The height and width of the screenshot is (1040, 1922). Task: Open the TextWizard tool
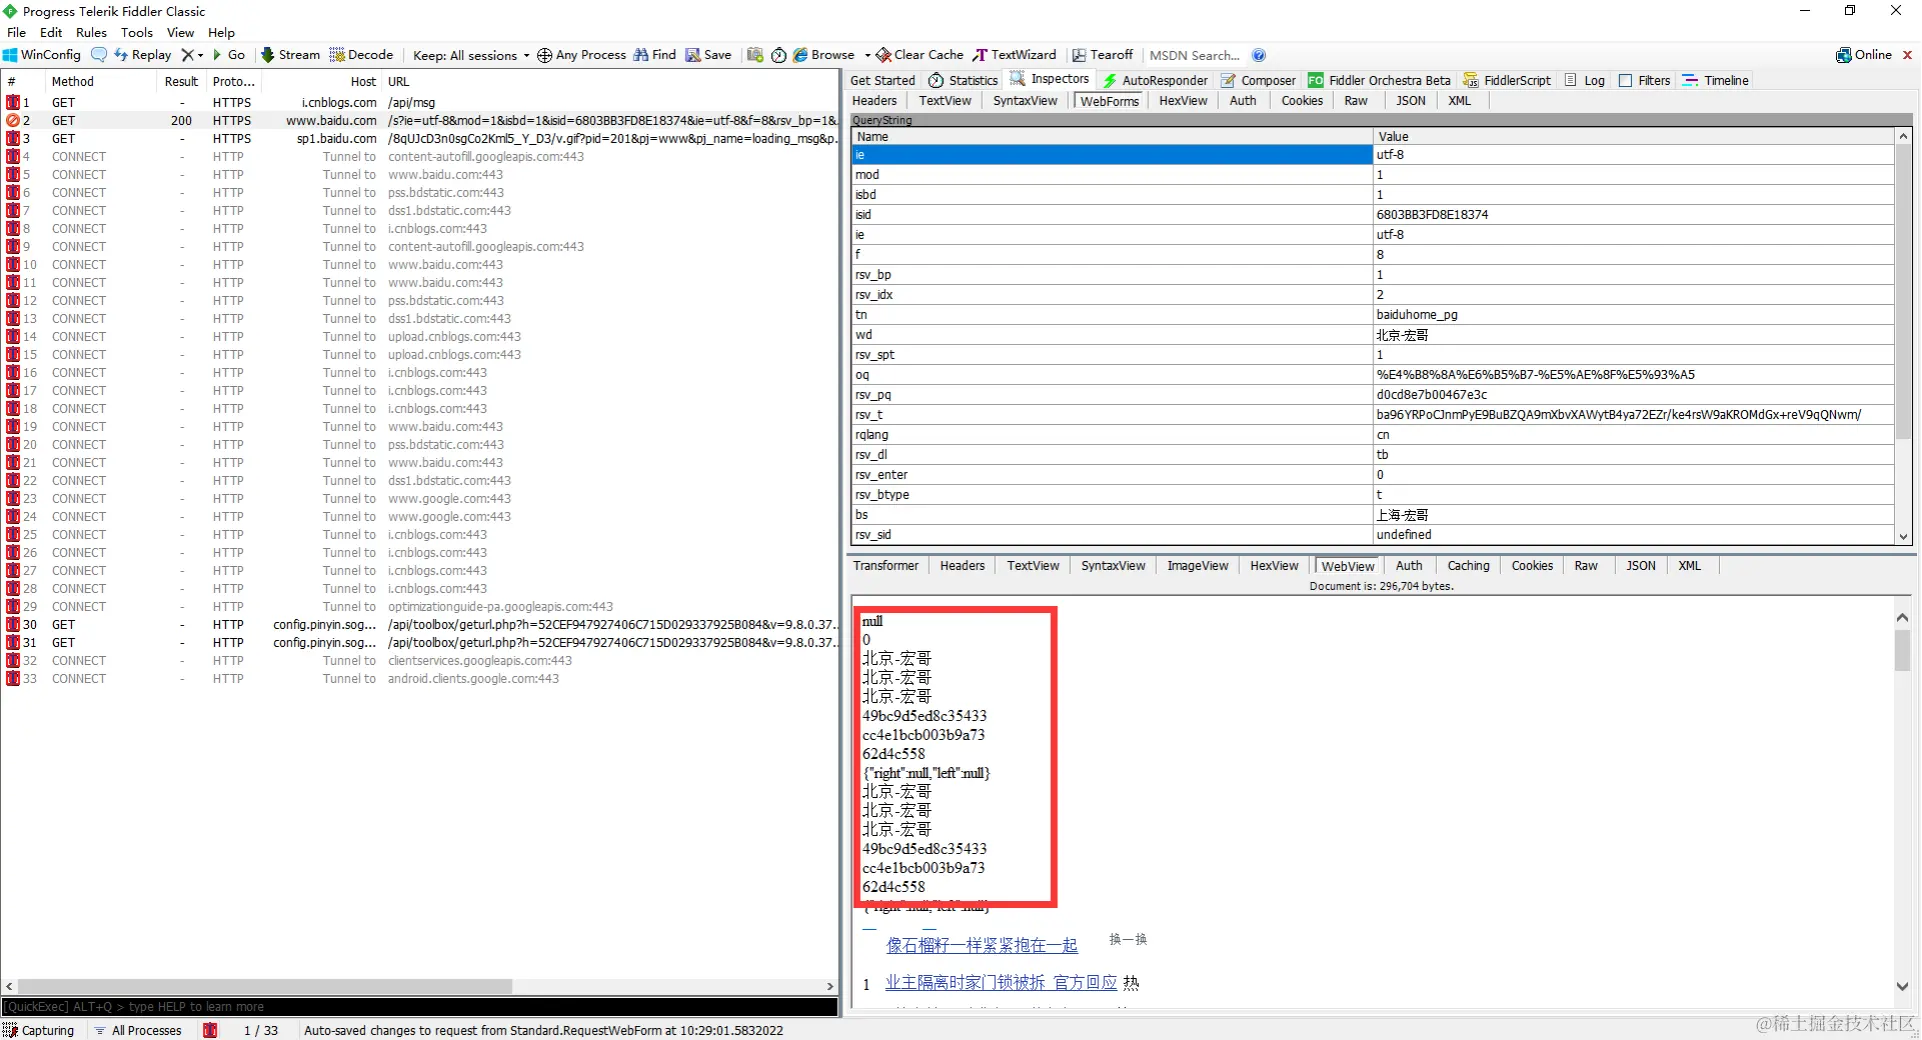click(1014, 55)
